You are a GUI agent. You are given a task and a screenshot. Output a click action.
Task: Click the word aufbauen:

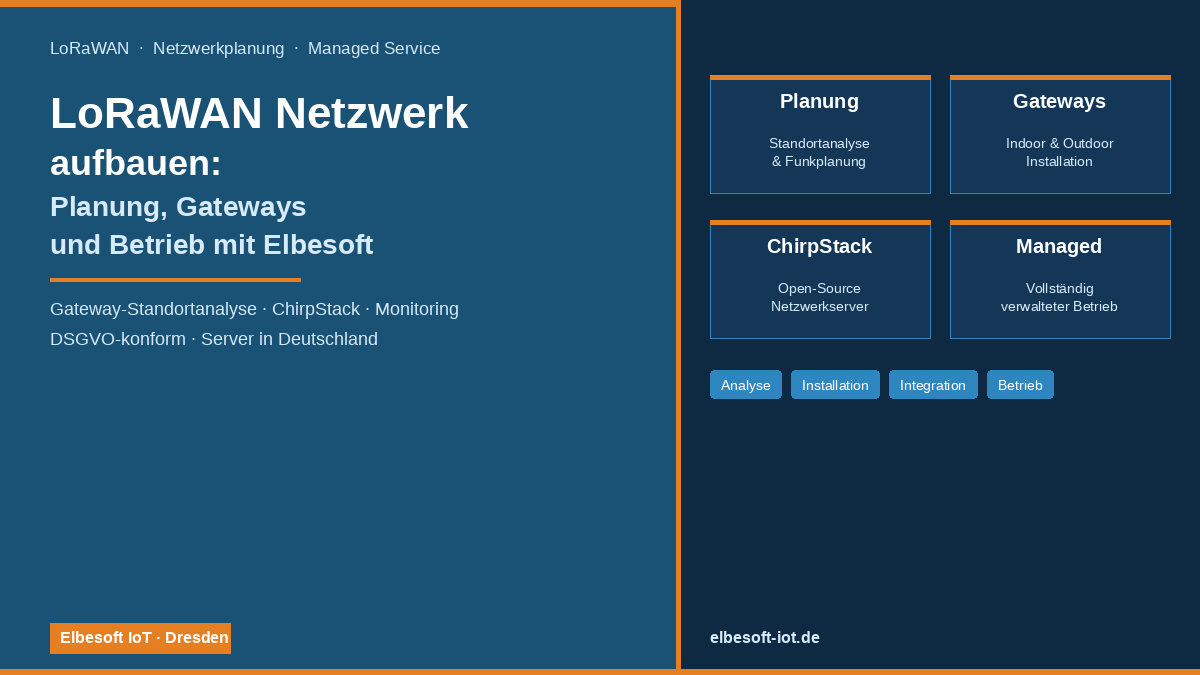[136, 163]
